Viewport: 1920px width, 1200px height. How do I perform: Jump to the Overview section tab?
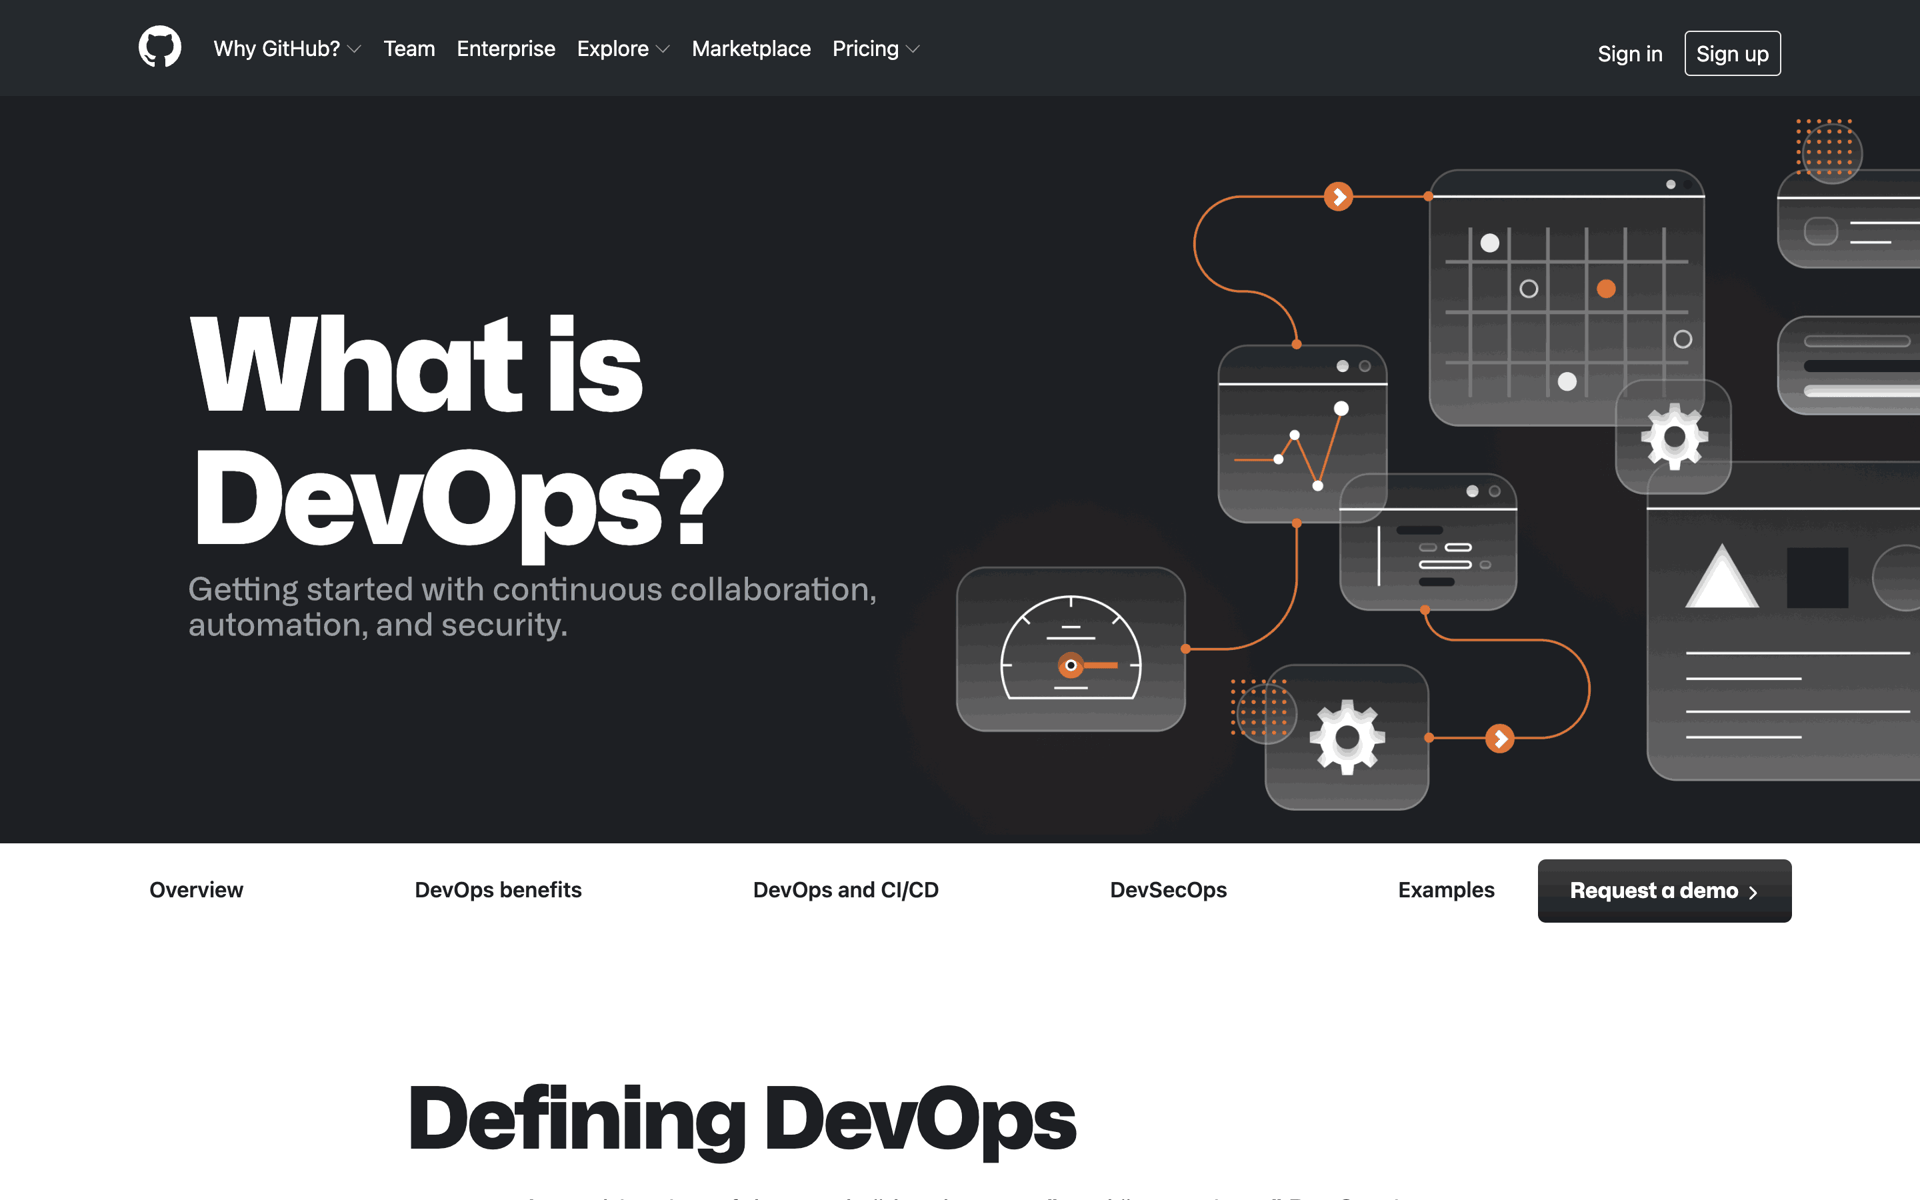[x=196, y=890]
